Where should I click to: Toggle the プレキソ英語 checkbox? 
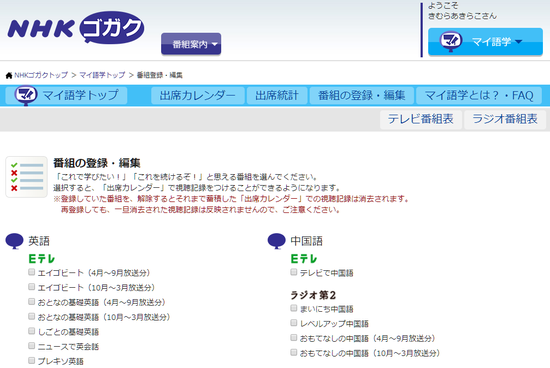(32, 360)
